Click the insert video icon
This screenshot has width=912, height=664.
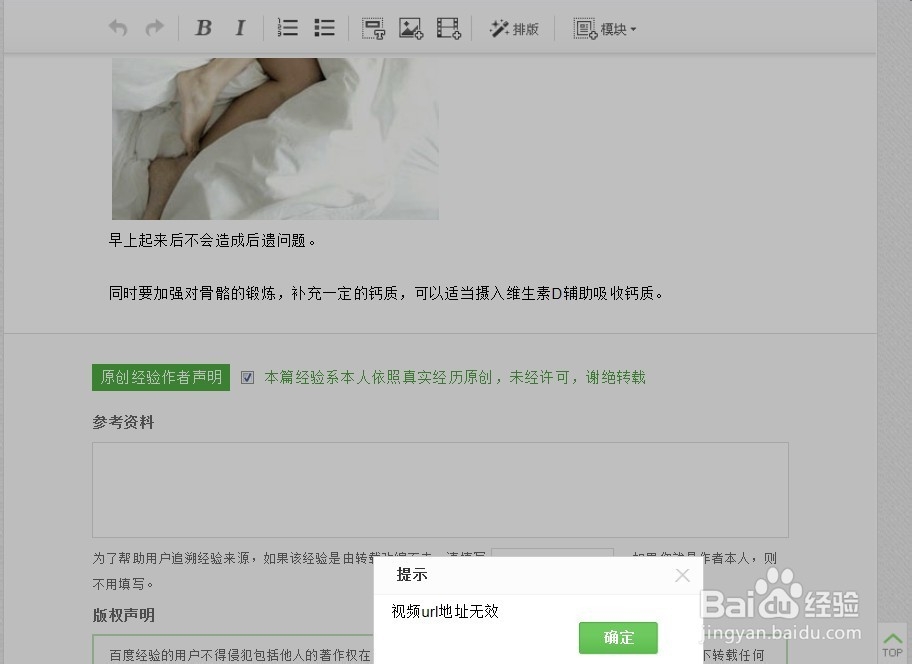(x=447, y=28)
